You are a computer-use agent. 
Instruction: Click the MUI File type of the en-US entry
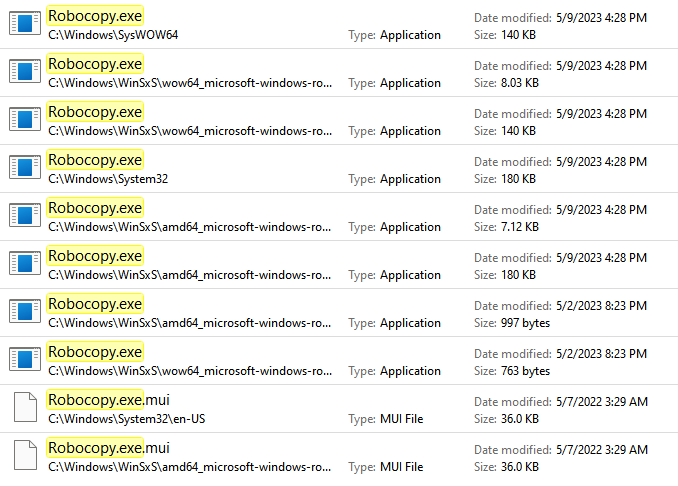coord(401,419)
